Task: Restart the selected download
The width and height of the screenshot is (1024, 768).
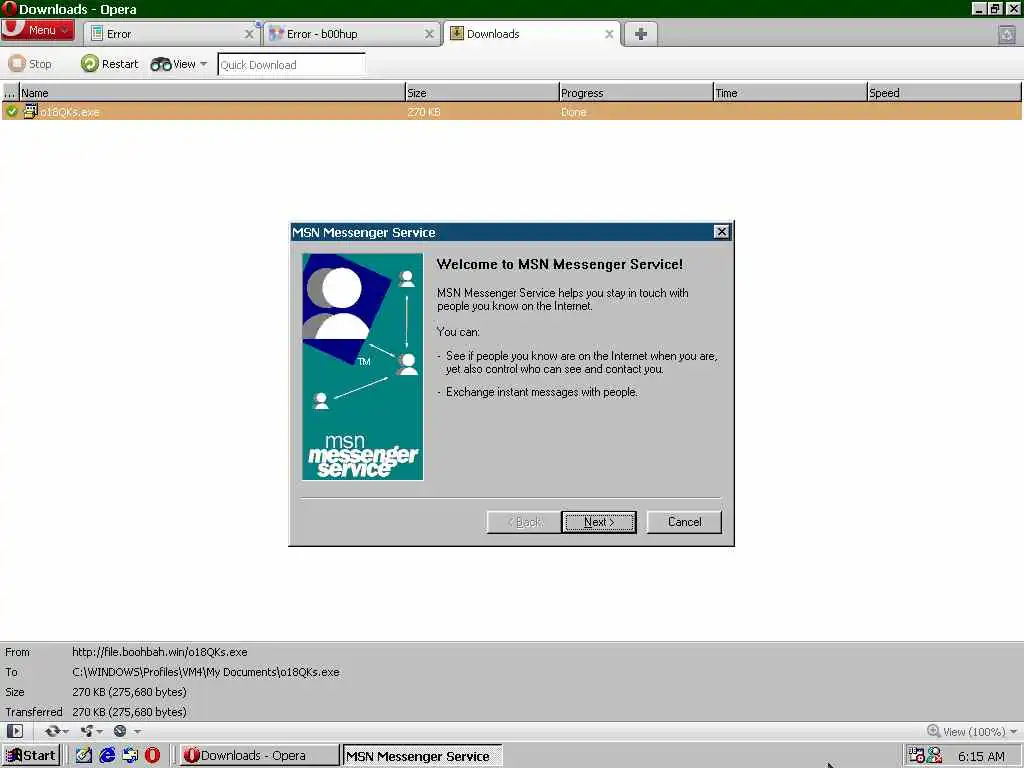Action: coord(110,64)
